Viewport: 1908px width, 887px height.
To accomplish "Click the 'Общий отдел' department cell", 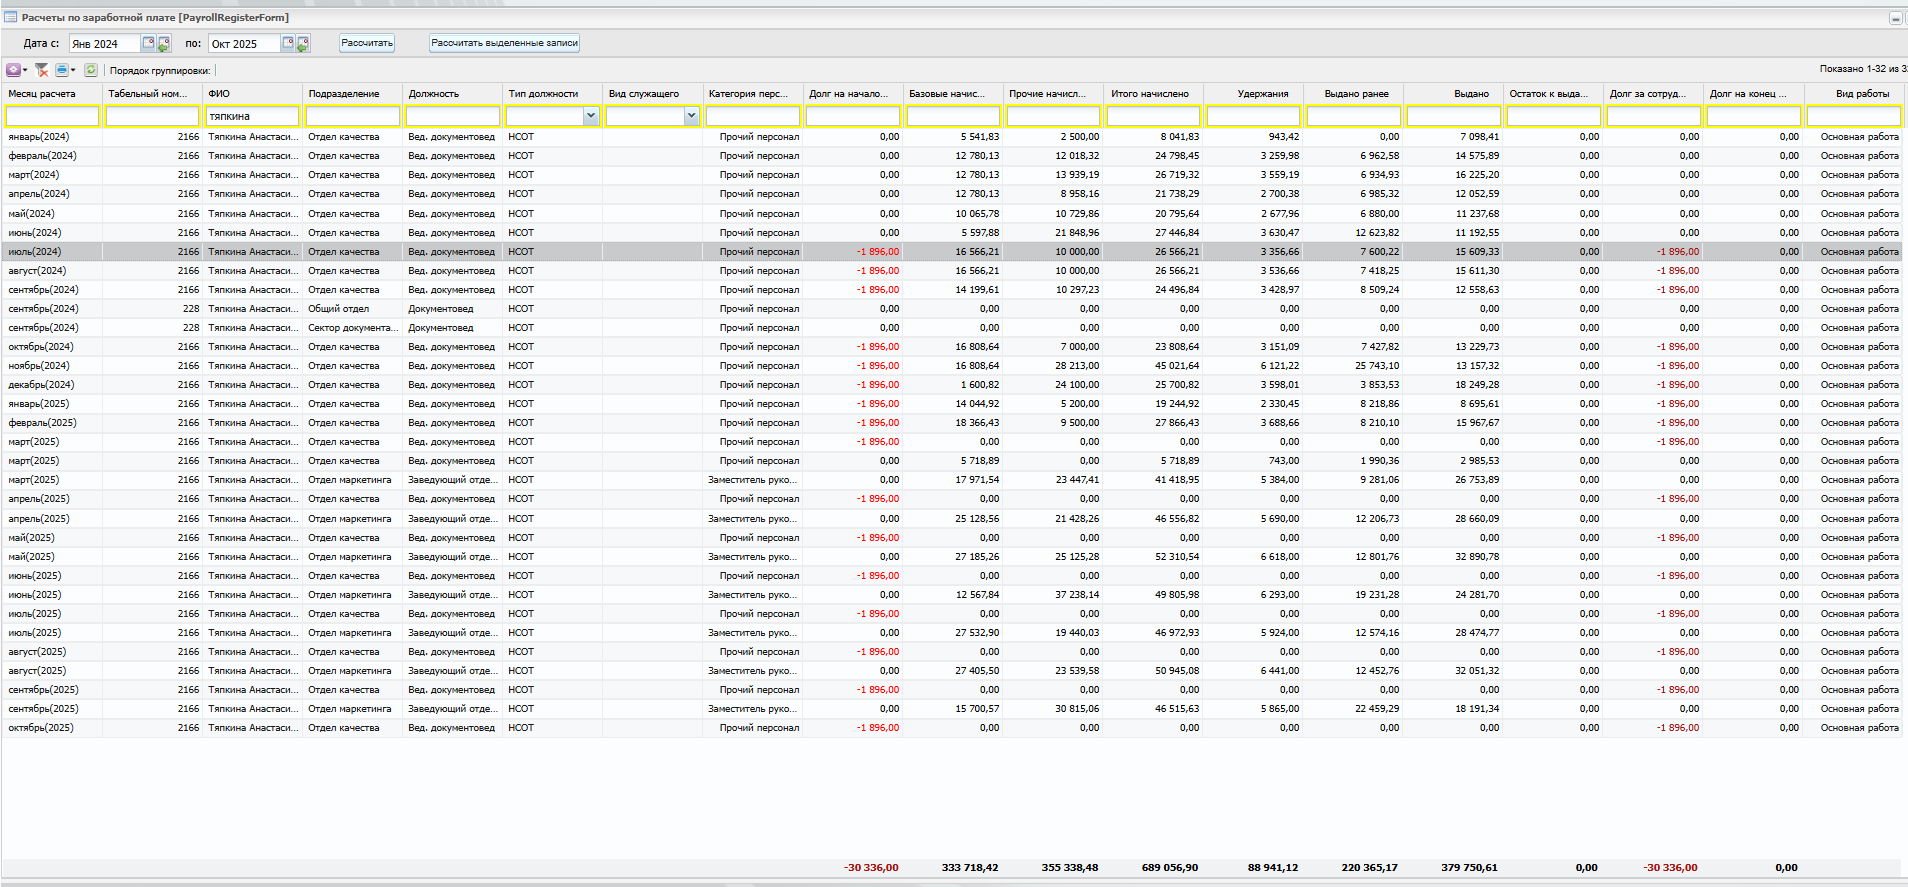I will point(353,309).
